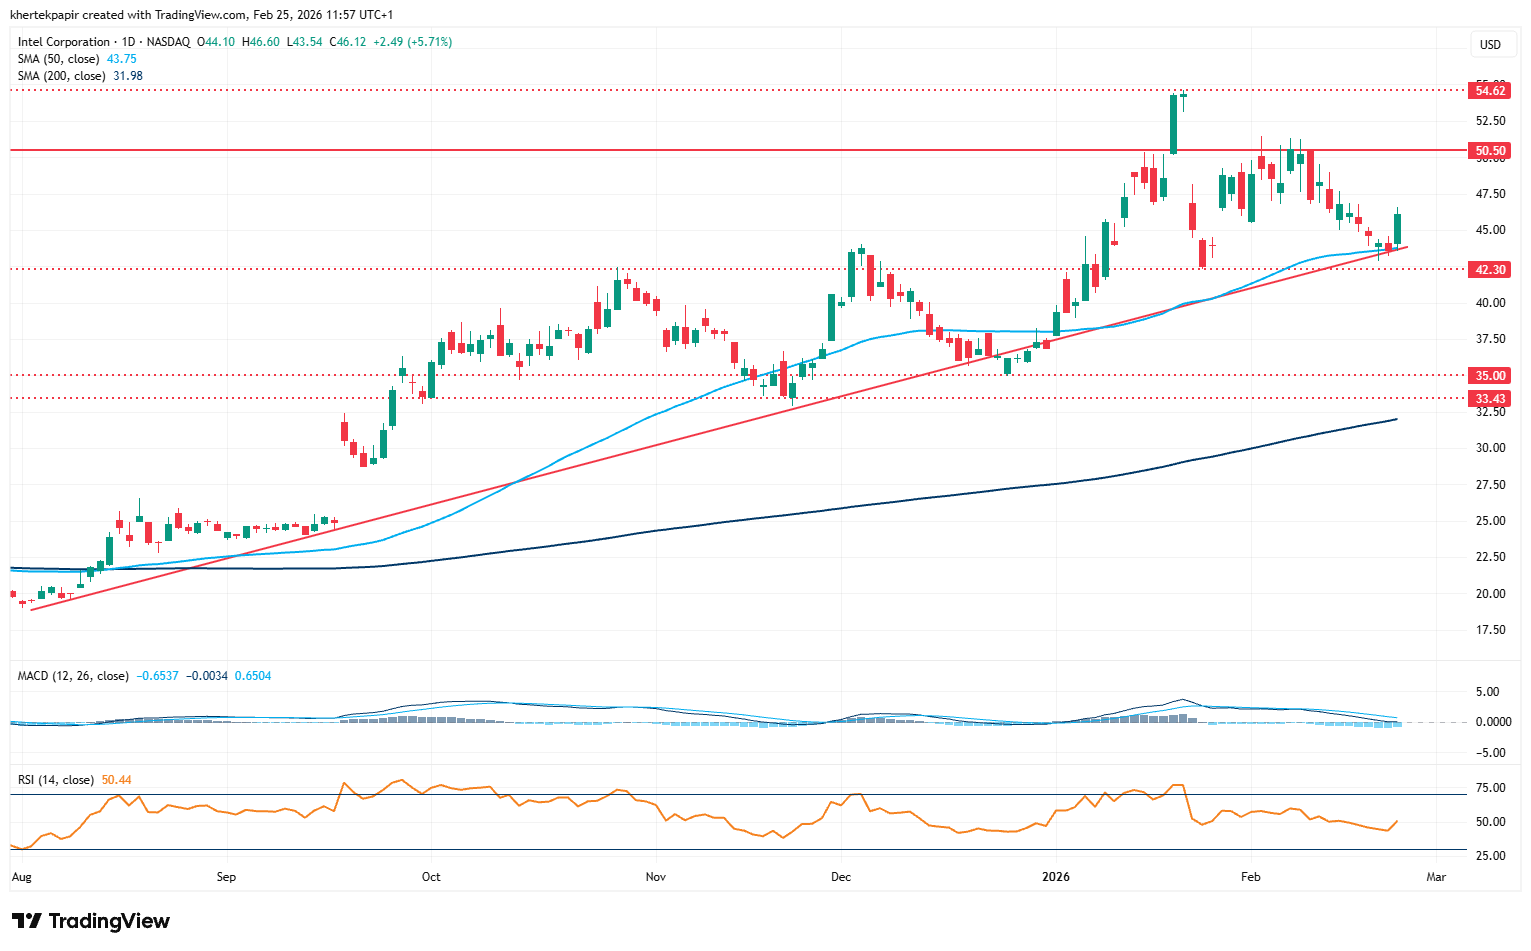The height and width of the screenshot is (951, 1531).
Task: Click the Dec marker on time axis
Action: 840,877
